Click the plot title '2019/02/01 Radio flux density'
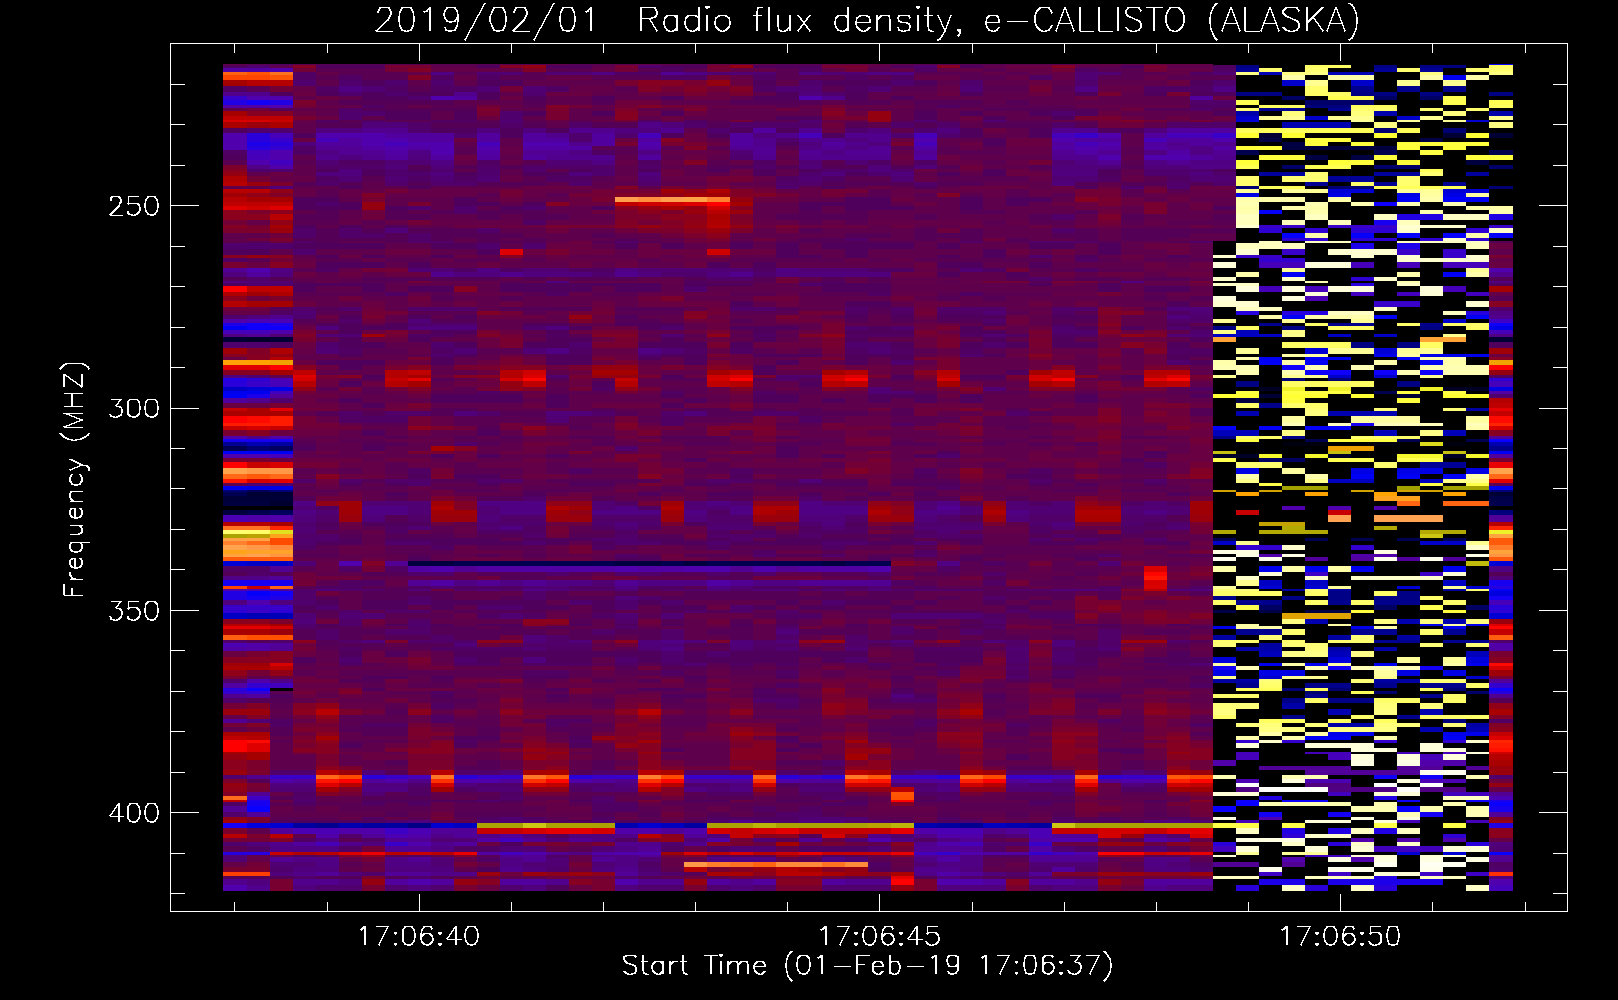Screen dimensions: 1618x1000 pyautogui.click(x=867, y=20)
